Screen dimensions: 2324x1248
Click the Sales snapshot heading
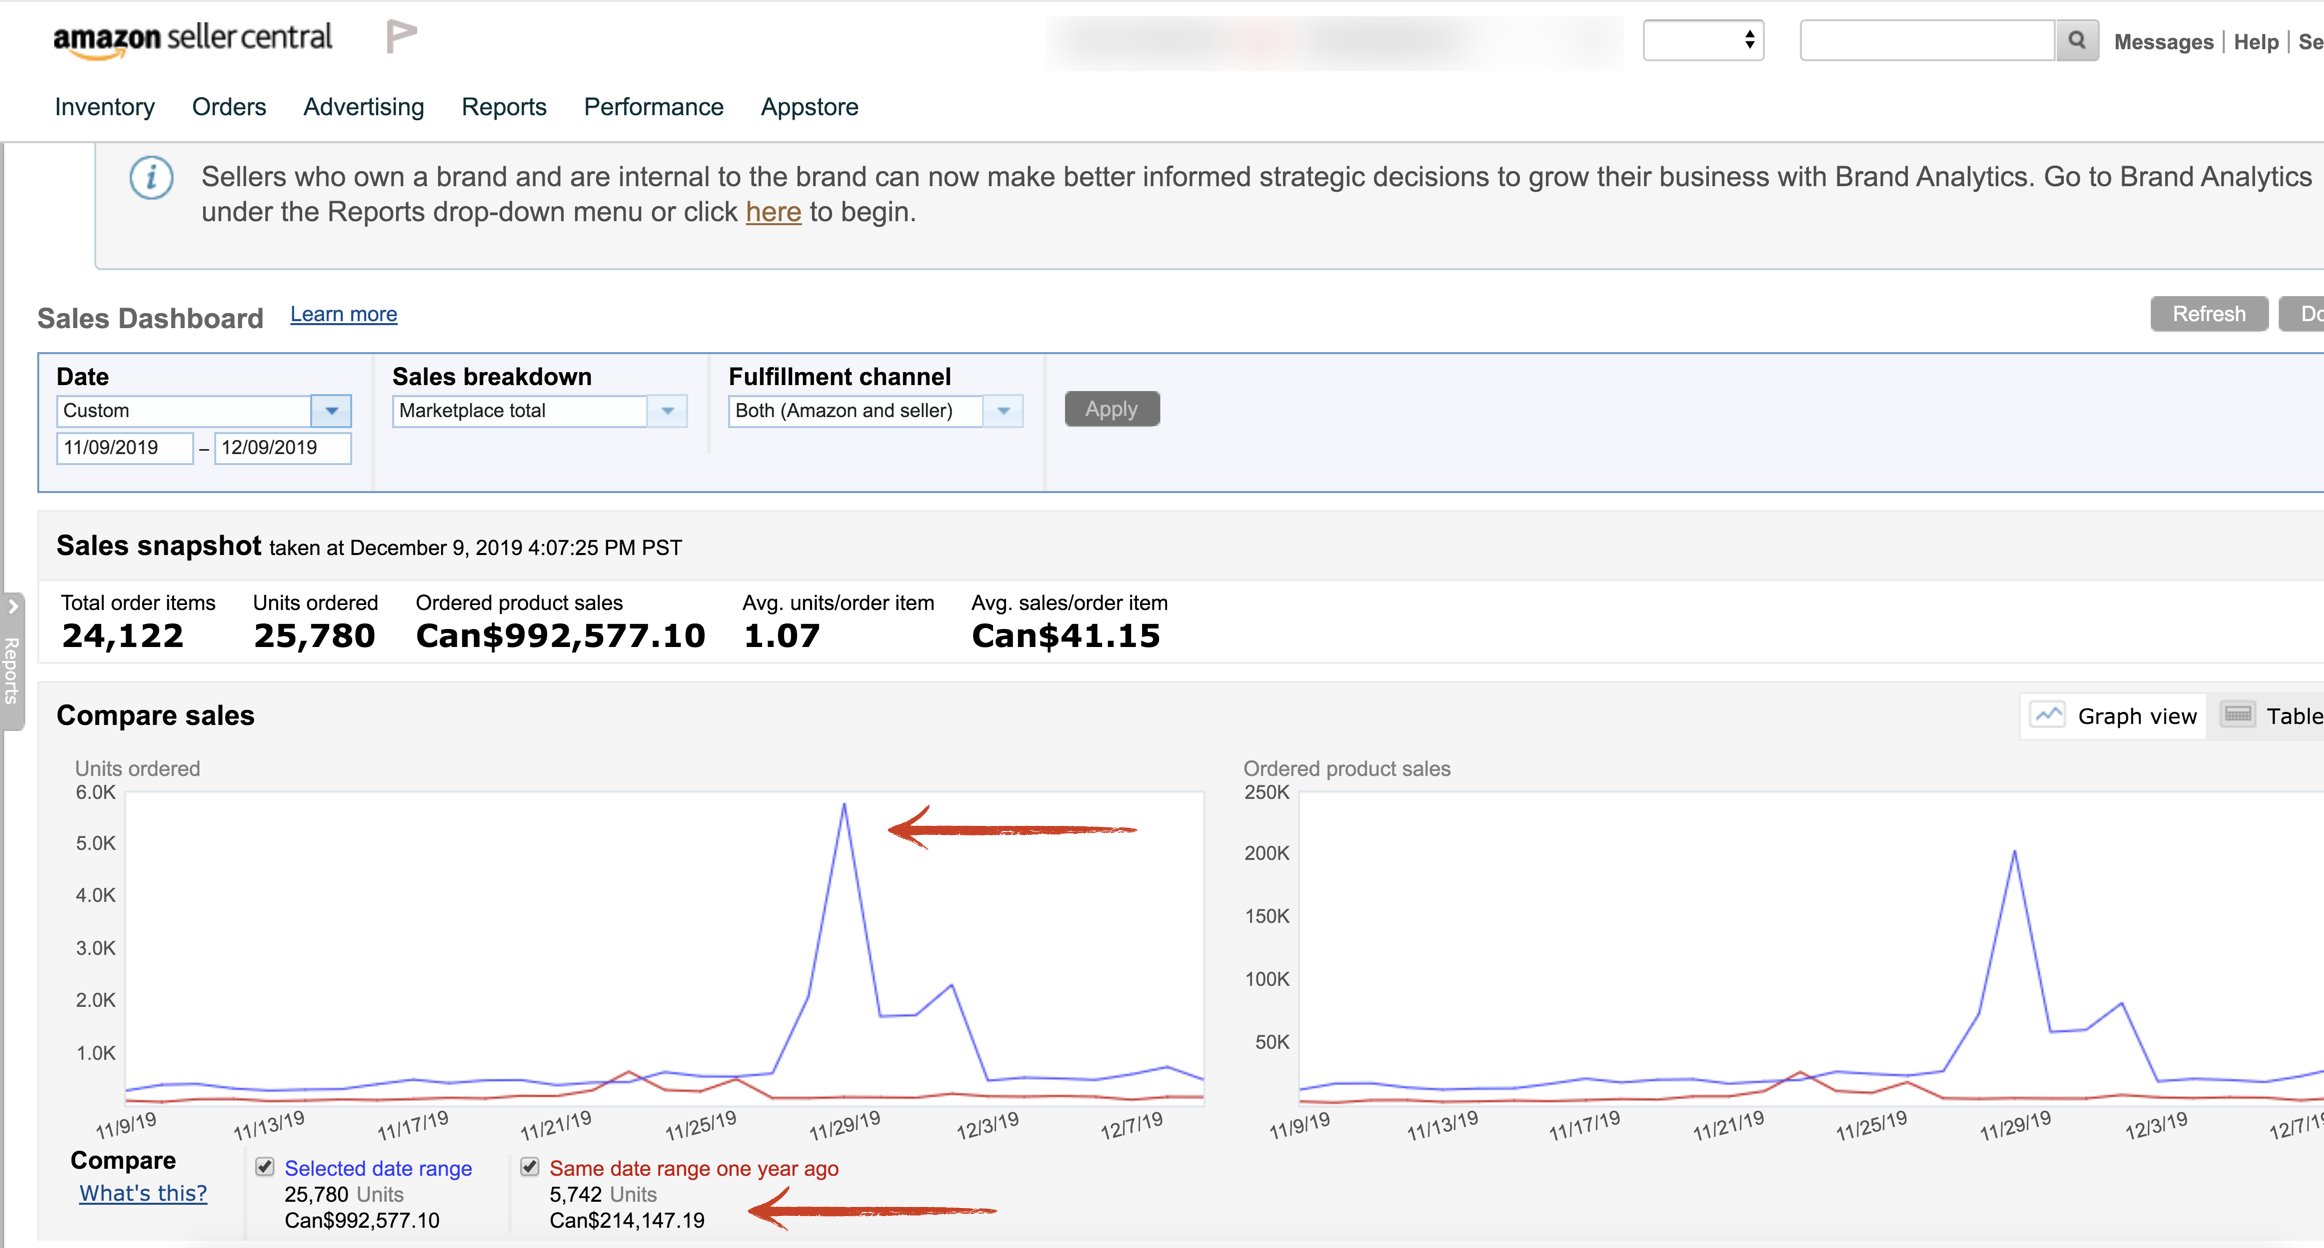159,546
